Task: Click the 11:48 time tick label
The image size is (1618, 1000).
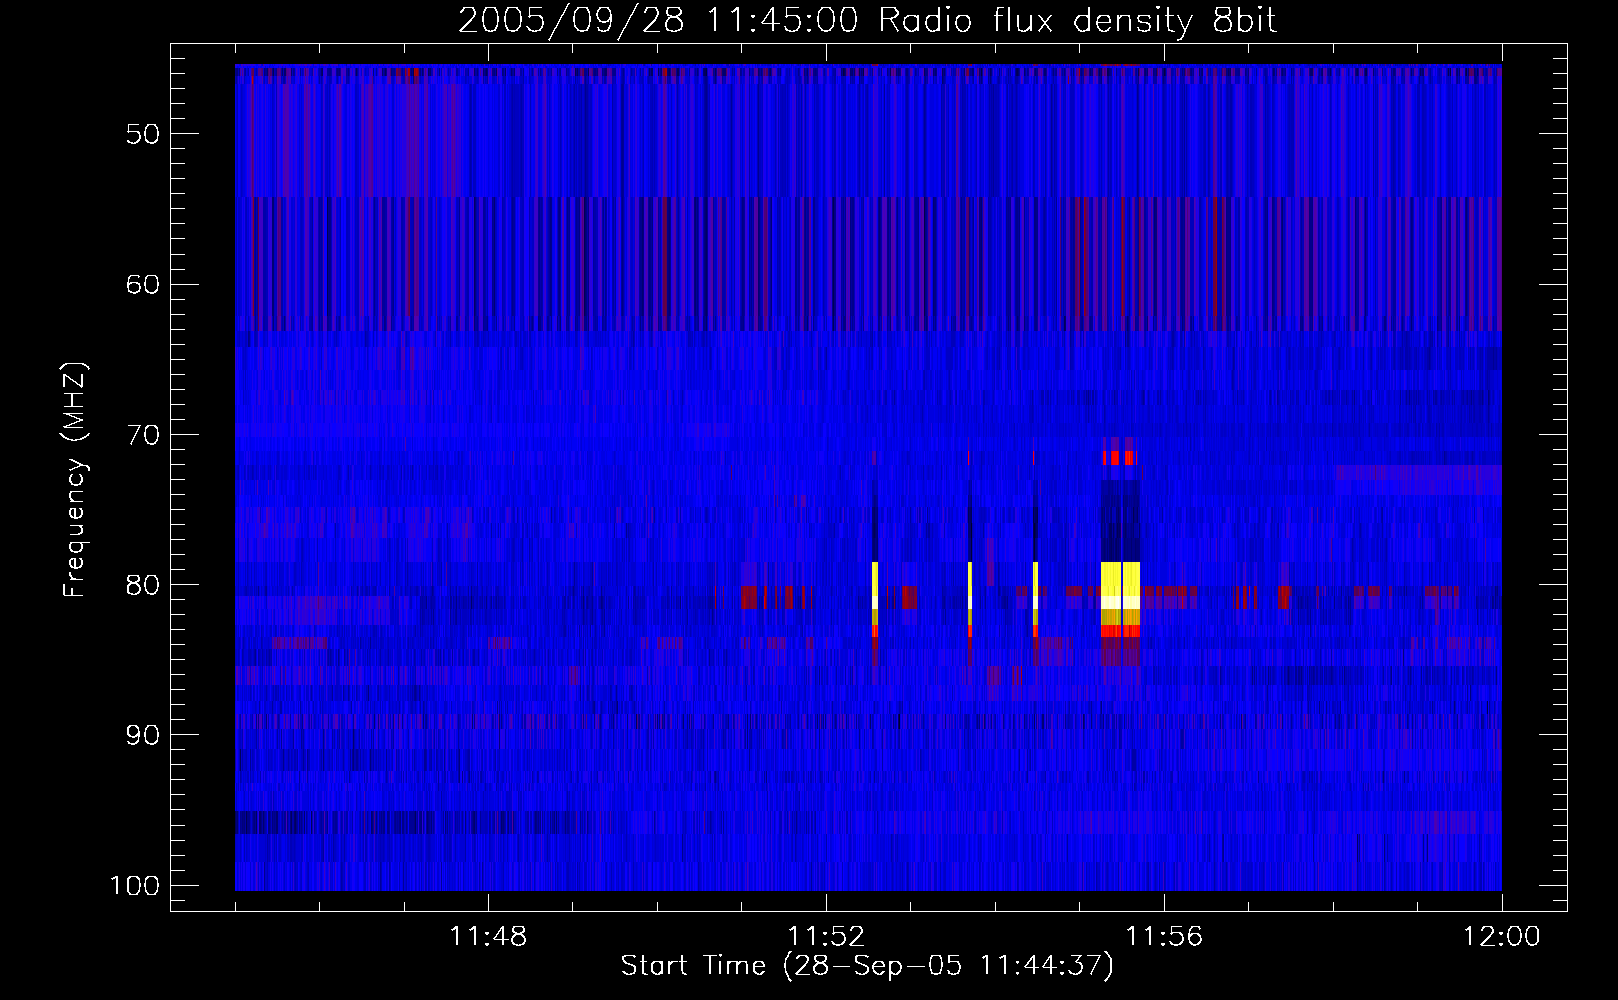Action: (x=488, y=937)
